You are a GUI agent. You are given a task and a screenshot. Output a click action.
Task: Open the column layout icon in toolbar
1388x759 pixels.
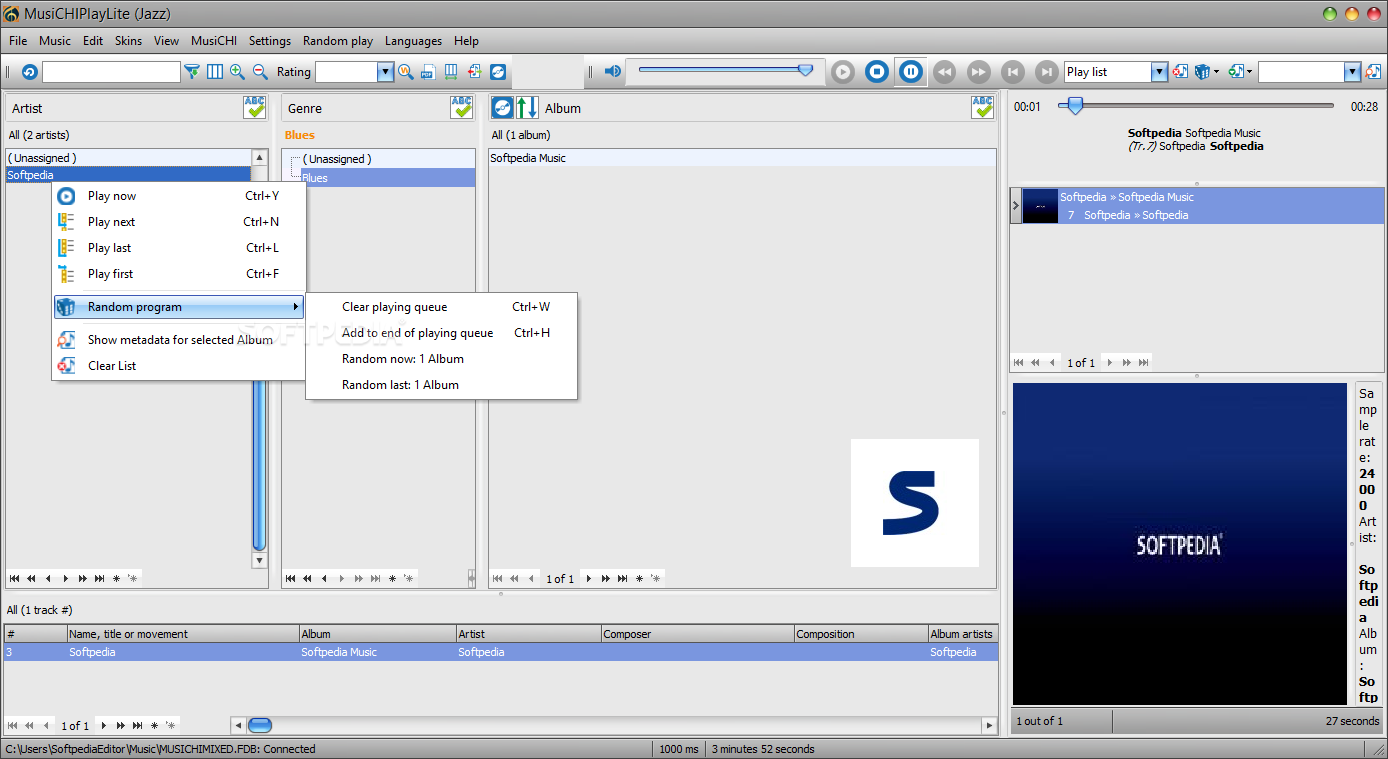click(x=215, y=72)
